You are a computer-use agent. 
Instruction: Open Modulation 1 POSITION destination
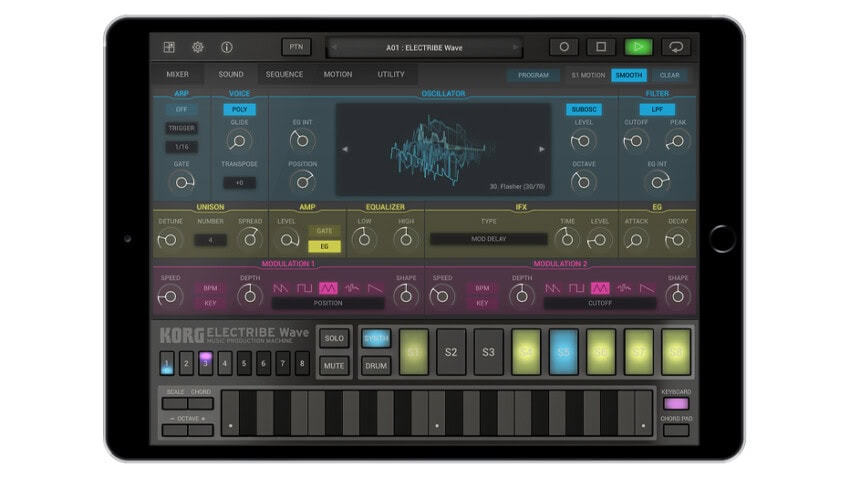click(x=328, y=303)
